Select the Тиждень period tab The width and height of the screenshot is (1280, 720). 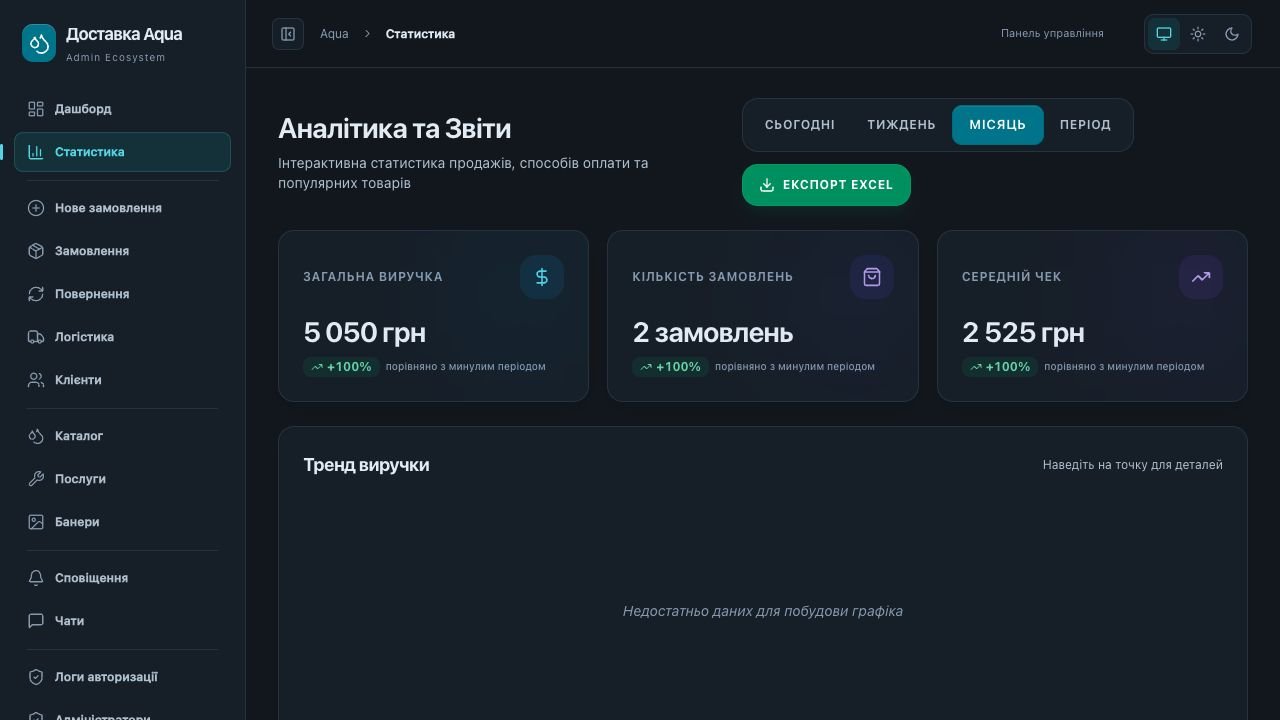pyautogui.click(x=901, y=125)
